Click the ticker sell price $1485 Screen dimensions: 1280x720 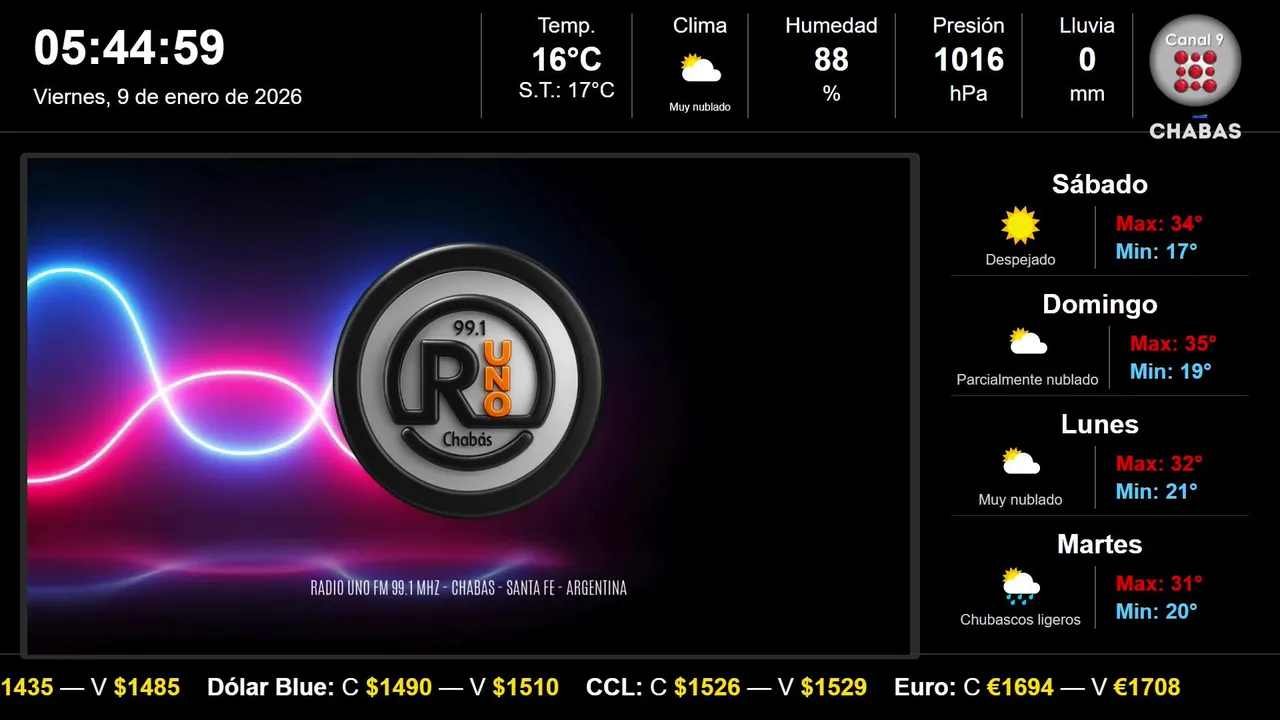tap(147, 688)
